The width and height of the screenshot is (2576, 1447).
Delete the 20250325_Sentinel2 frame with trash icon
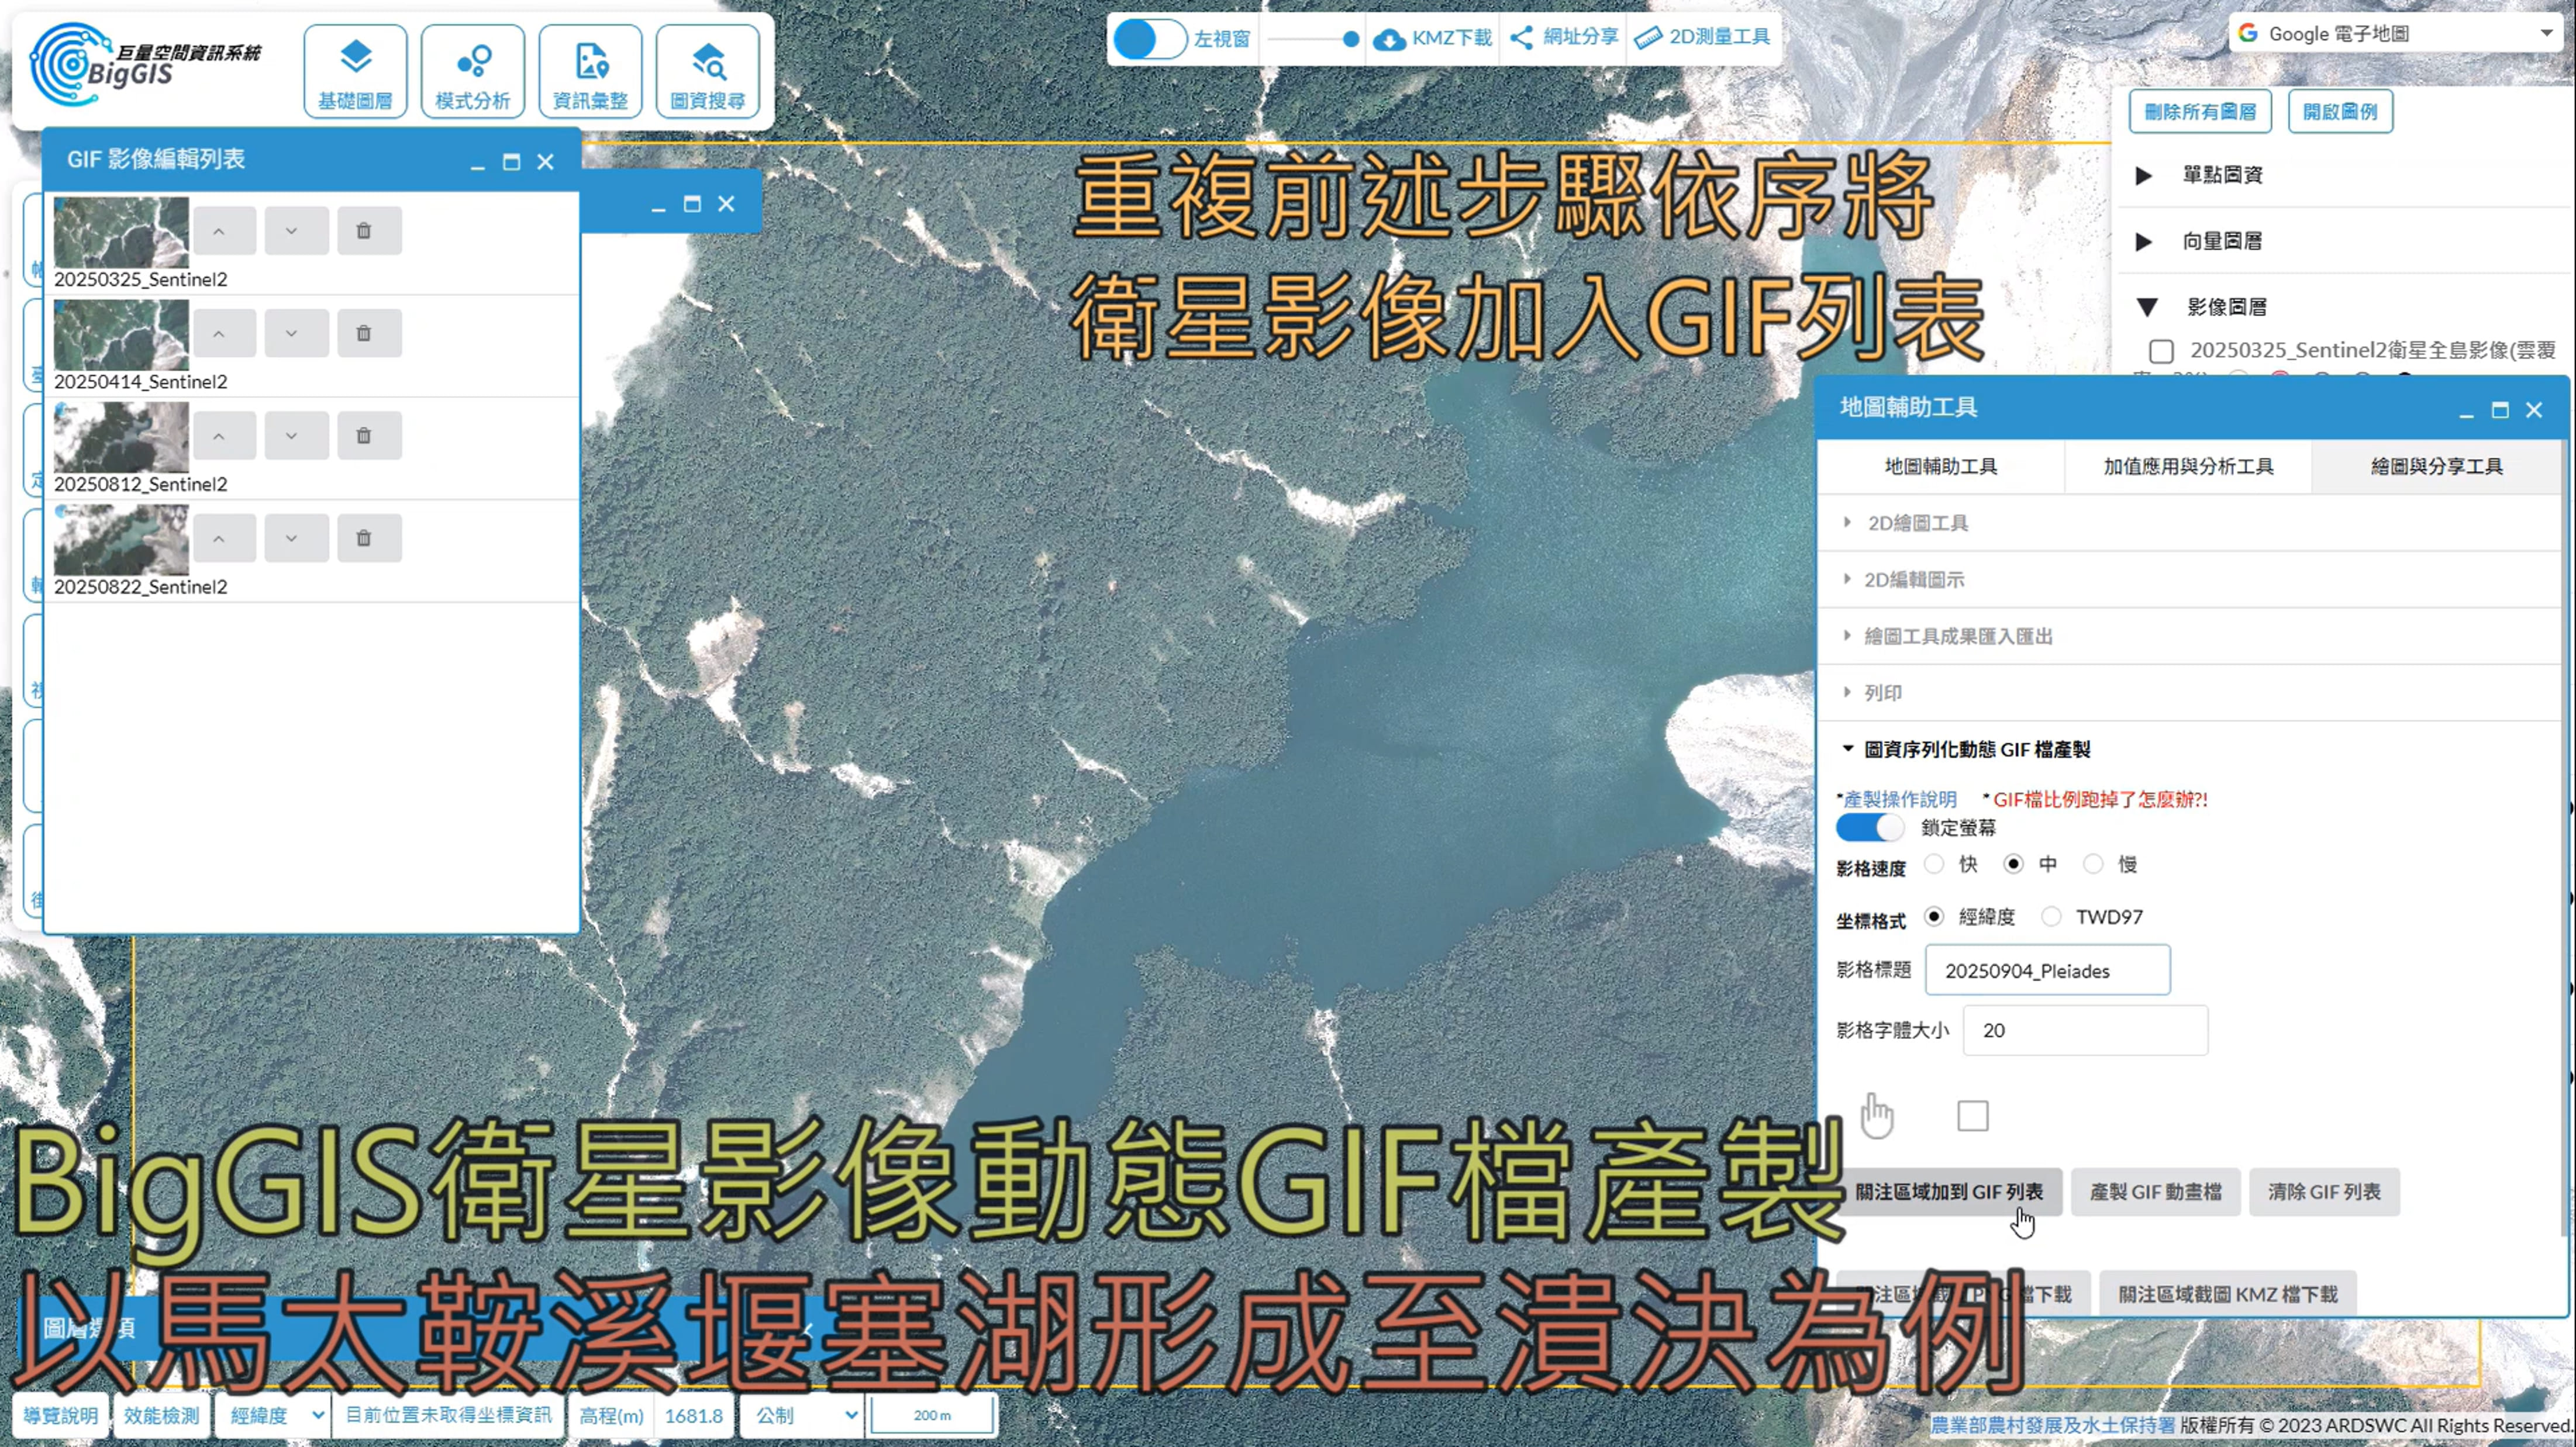point(364,231)
